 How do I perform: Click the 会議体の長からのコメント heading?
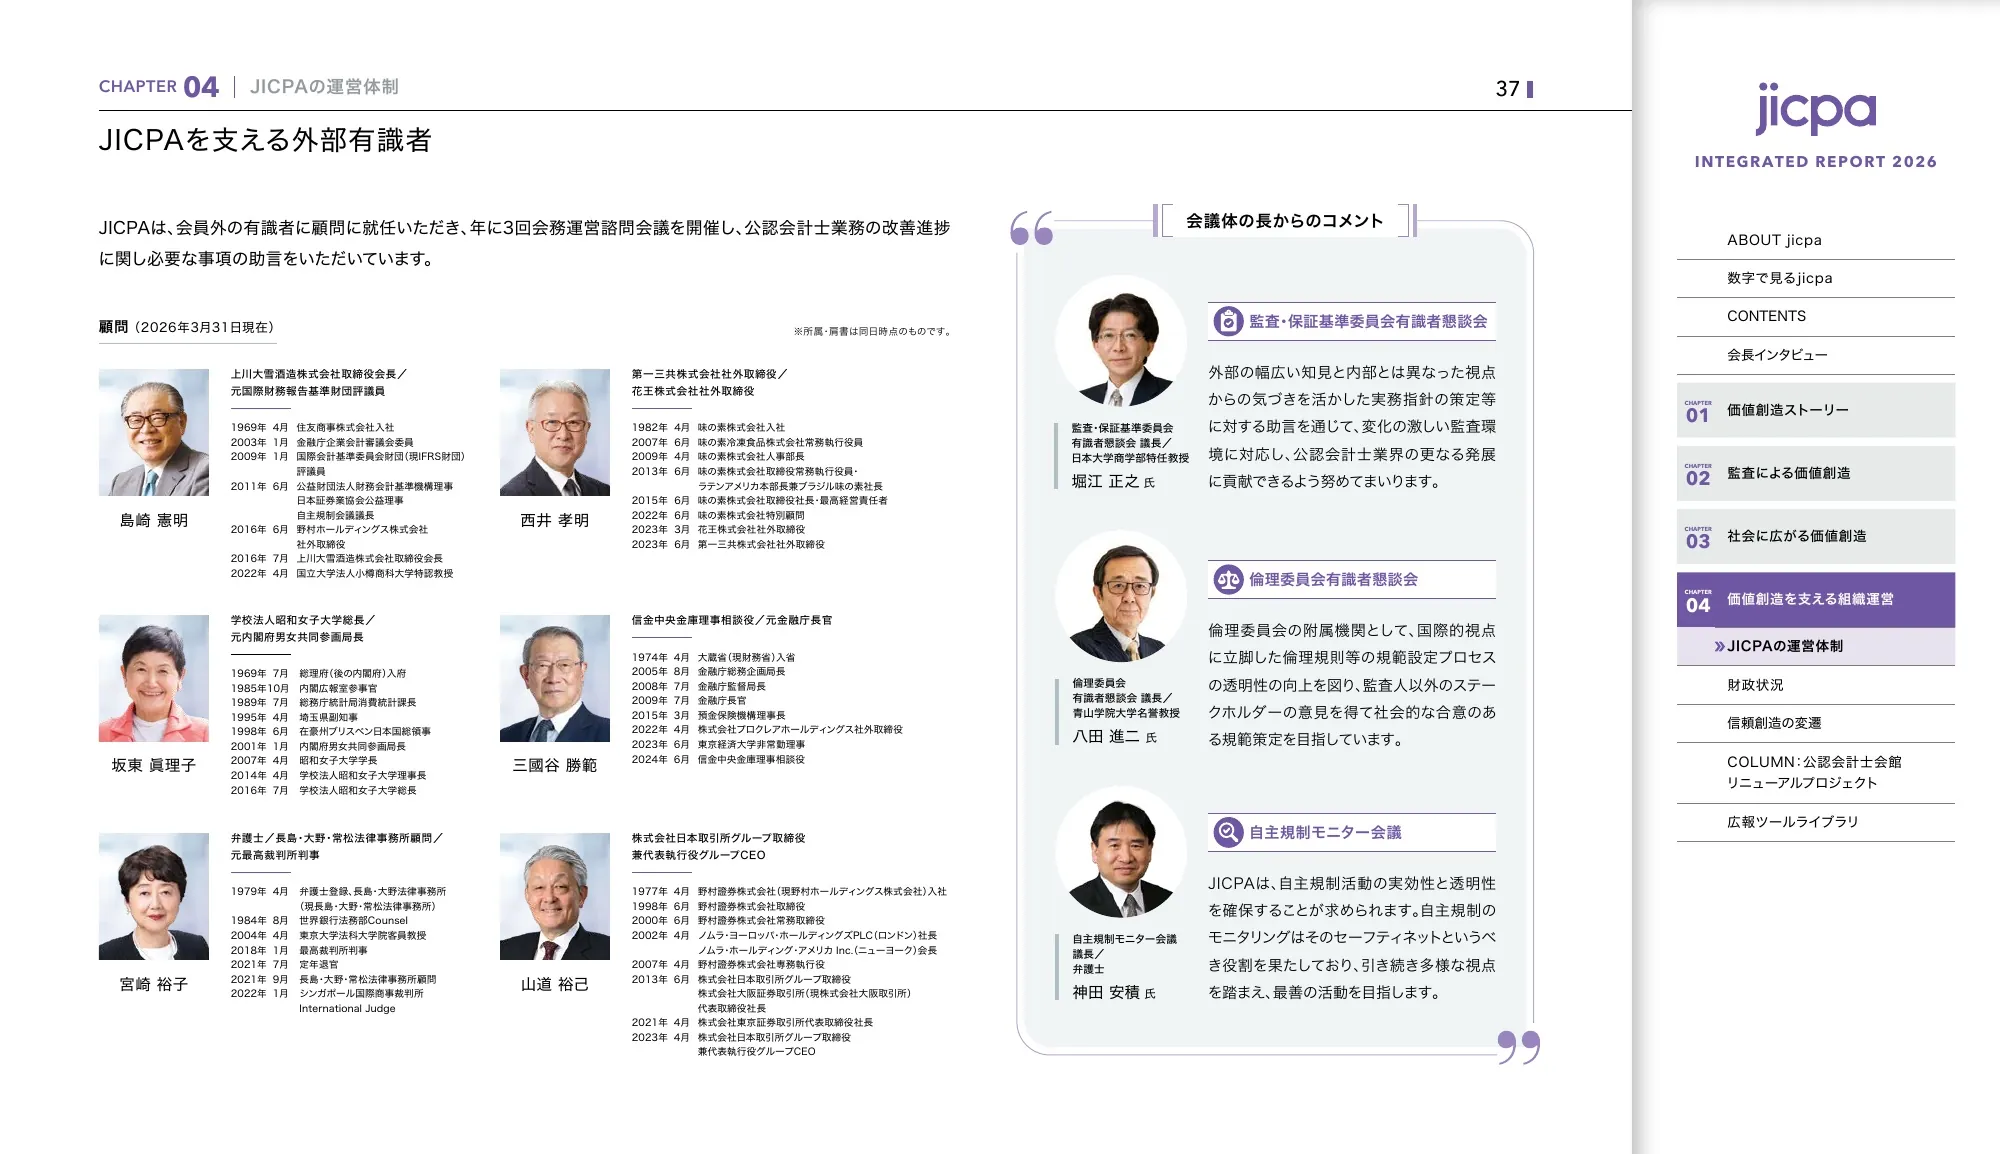(1284, 221)
